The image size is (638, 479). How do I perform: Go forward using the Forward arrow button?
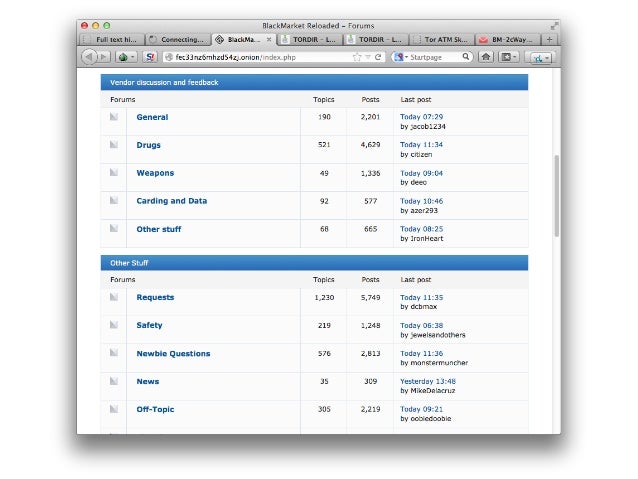(x=104, y=57)
